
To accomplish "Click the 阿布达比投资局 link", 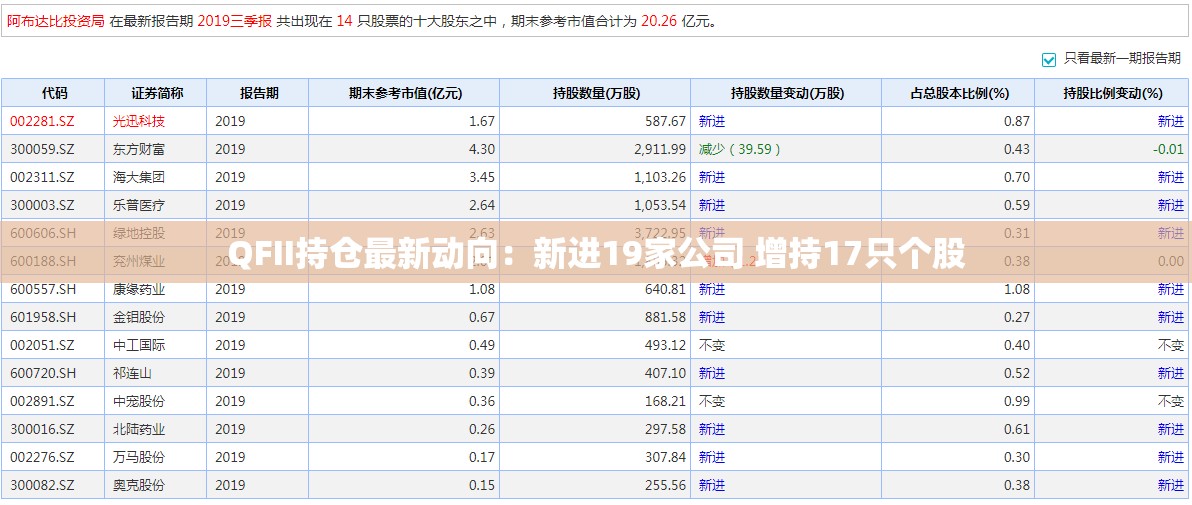I will tap(56, 21).
